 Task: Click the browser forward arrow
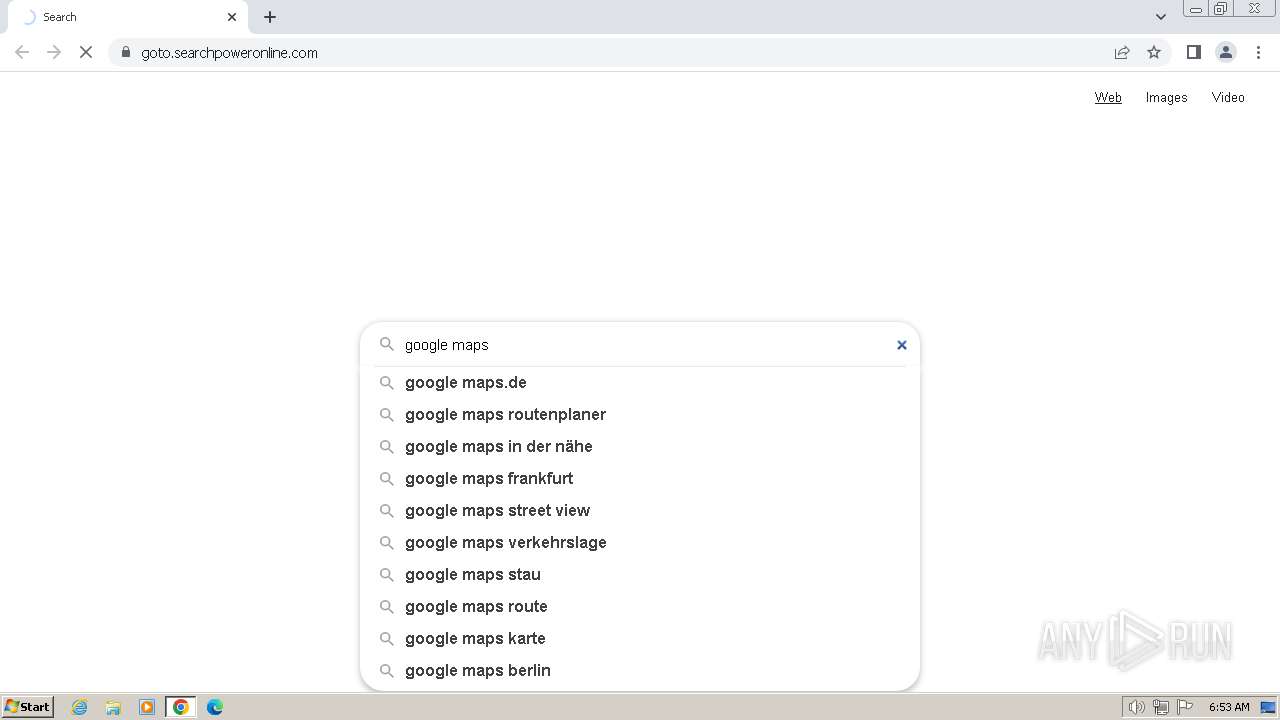click(54, 52)
